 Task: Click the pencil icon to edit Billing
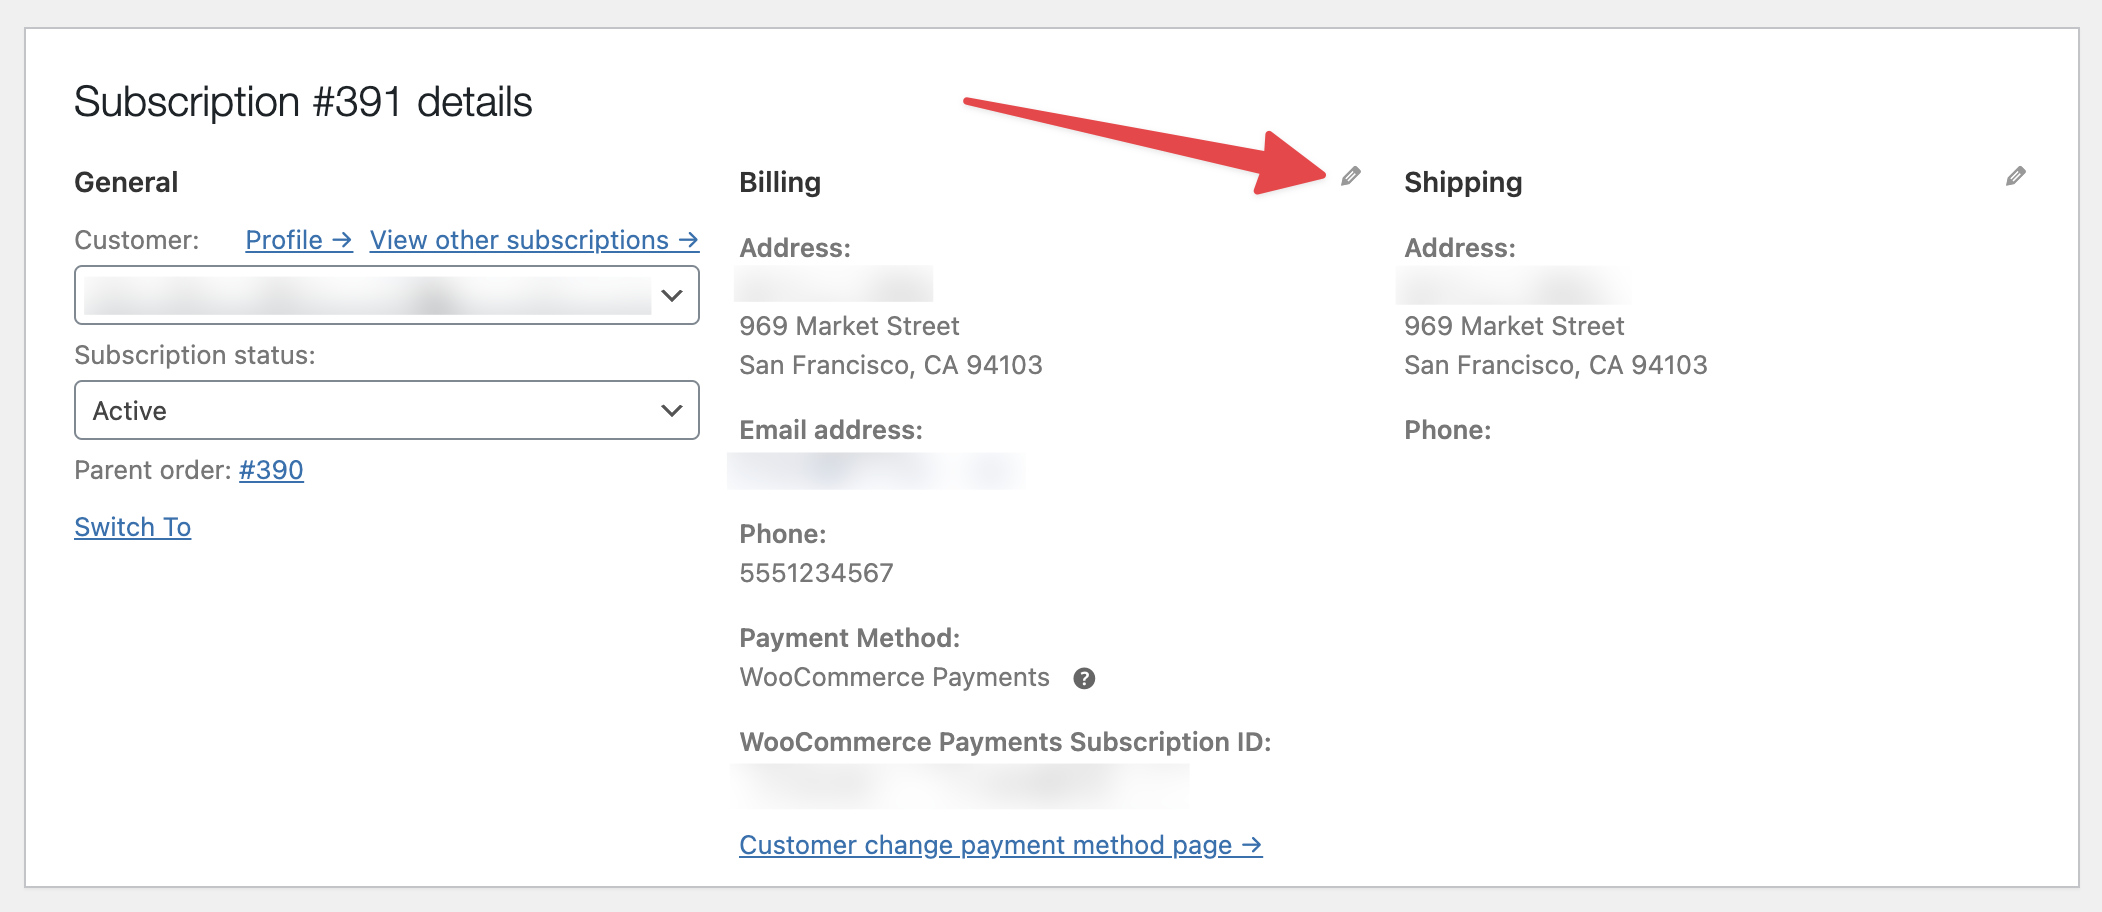click(1351, 177)
